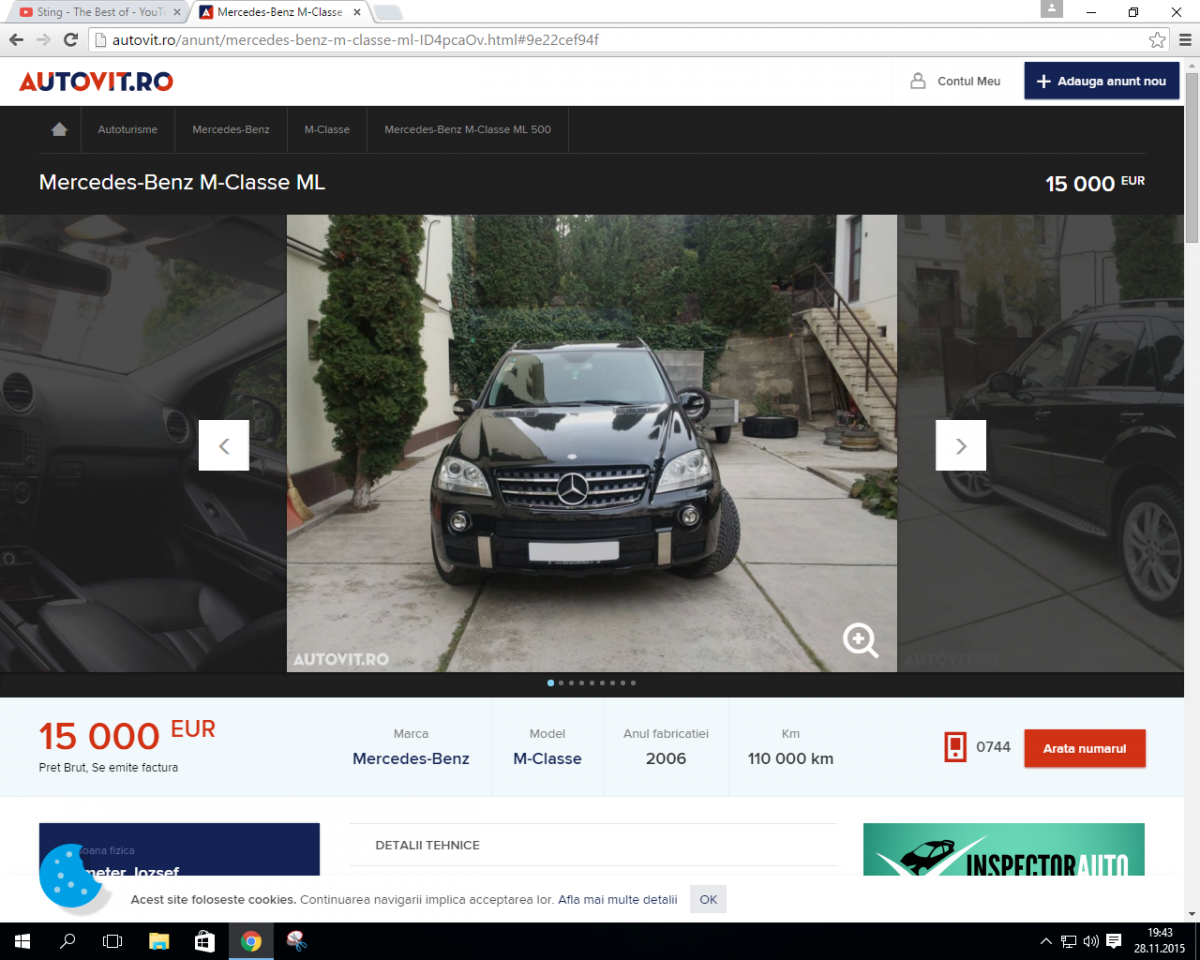This screenshot has width=1200, height=960.
Task: Close the Sting YouTube tab
Action: point(177,12)
